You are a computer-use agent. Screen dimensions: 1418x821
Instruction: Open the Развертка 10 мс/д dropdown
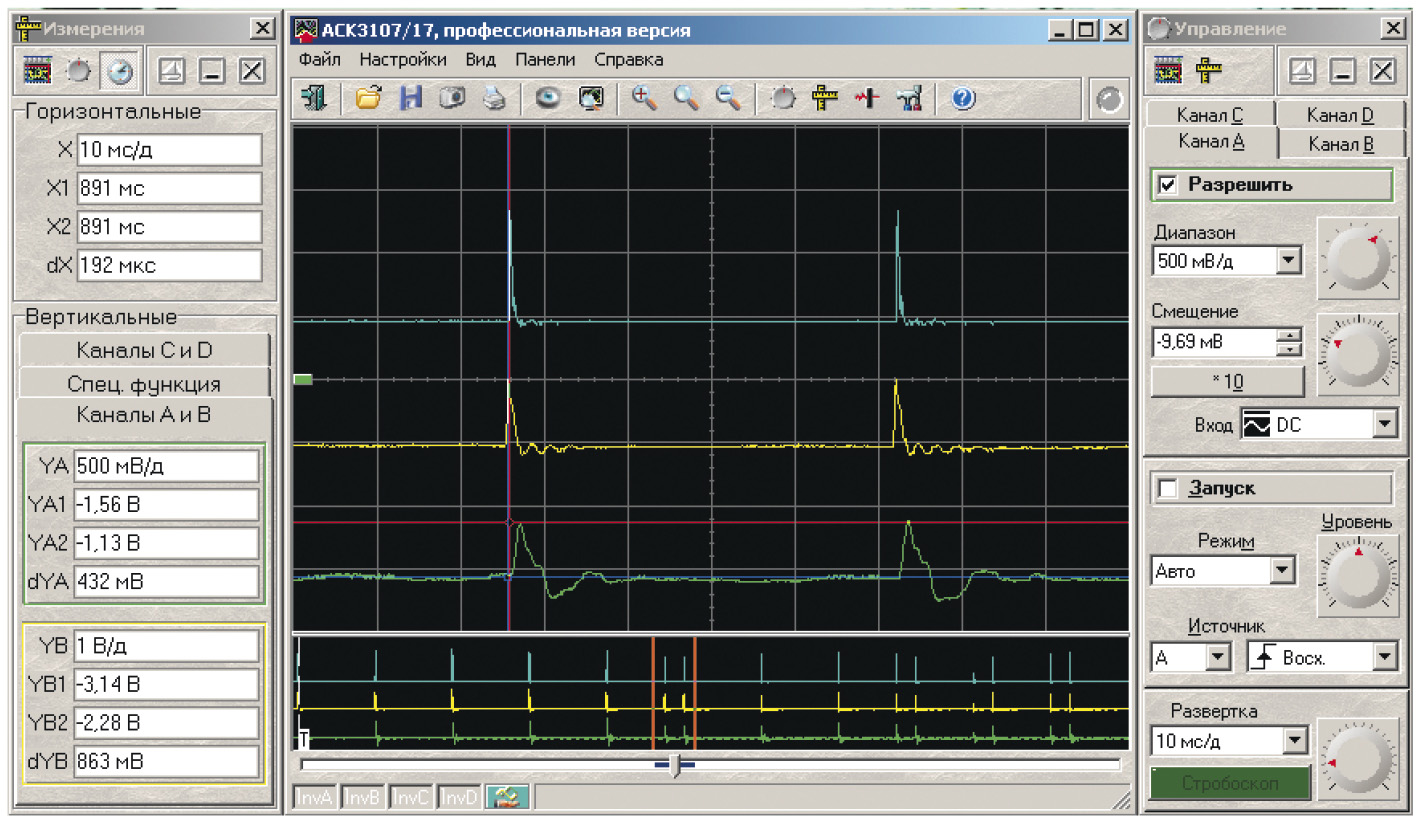[1296, 741]
